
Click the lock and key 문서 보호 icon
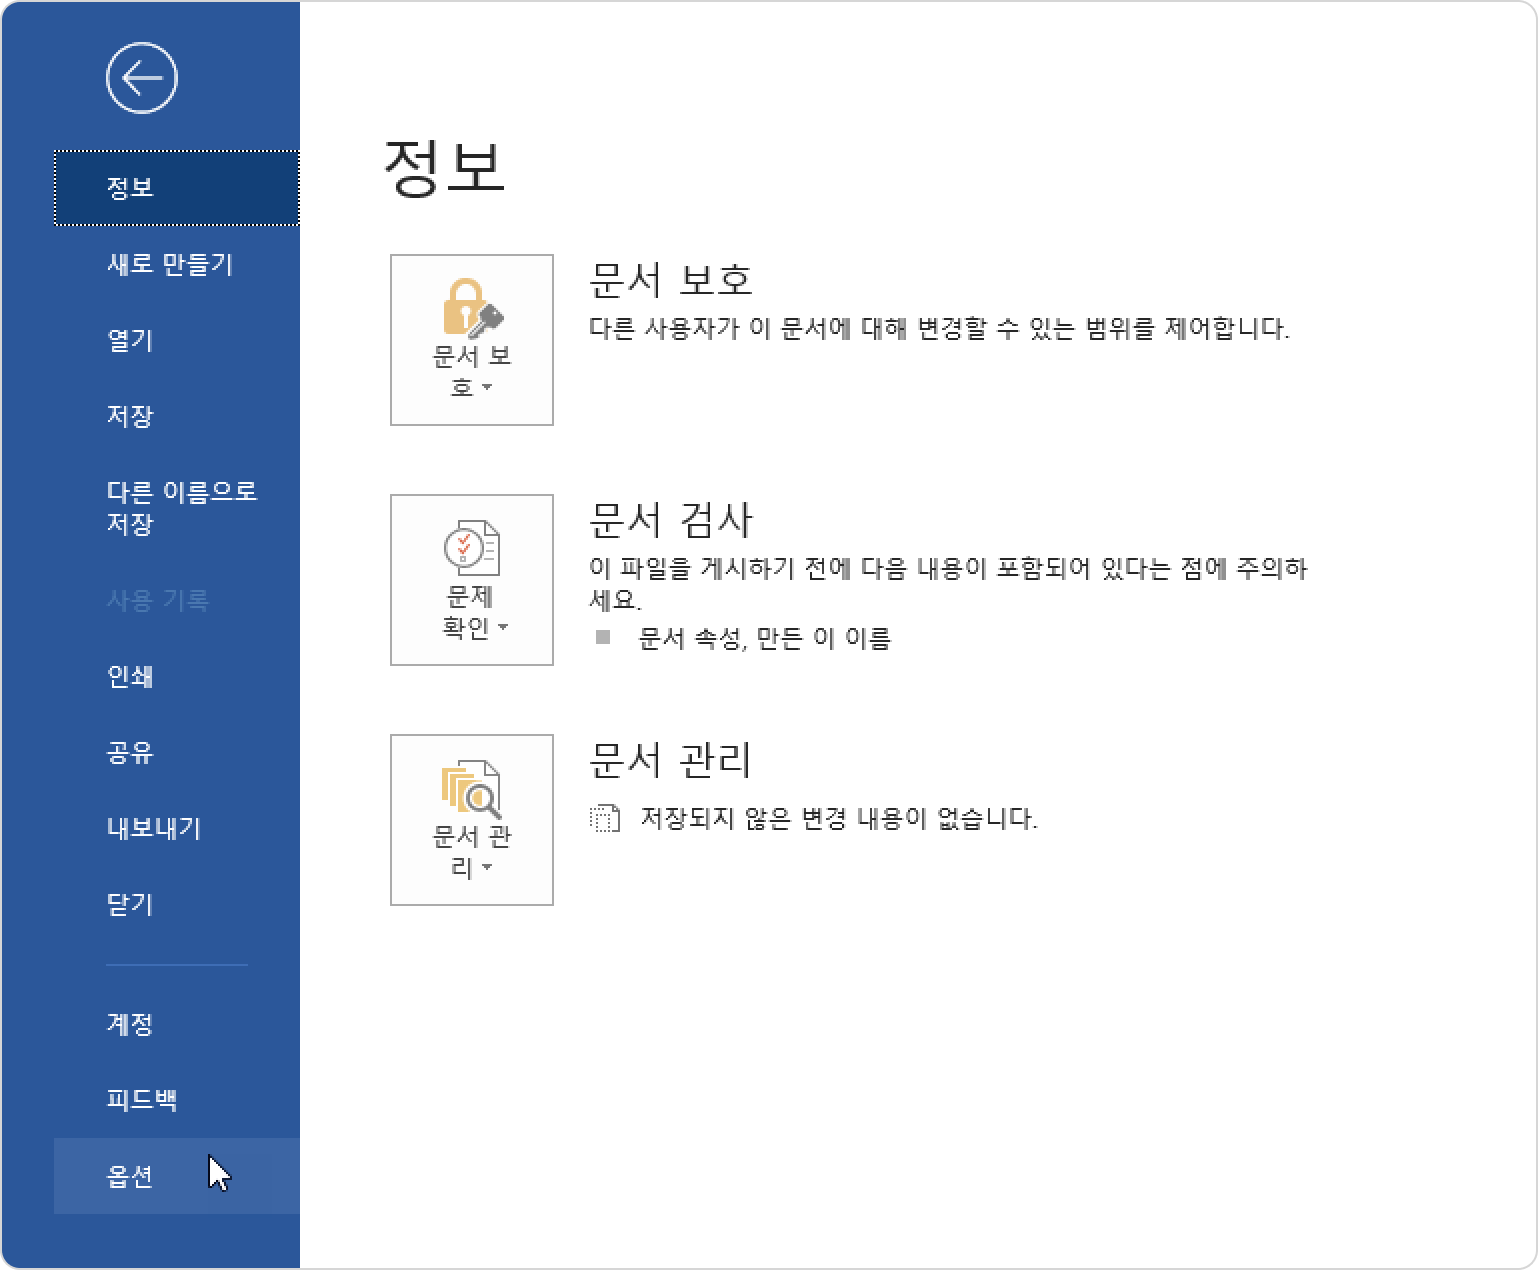pyautogui.click(x=472, y=308)
